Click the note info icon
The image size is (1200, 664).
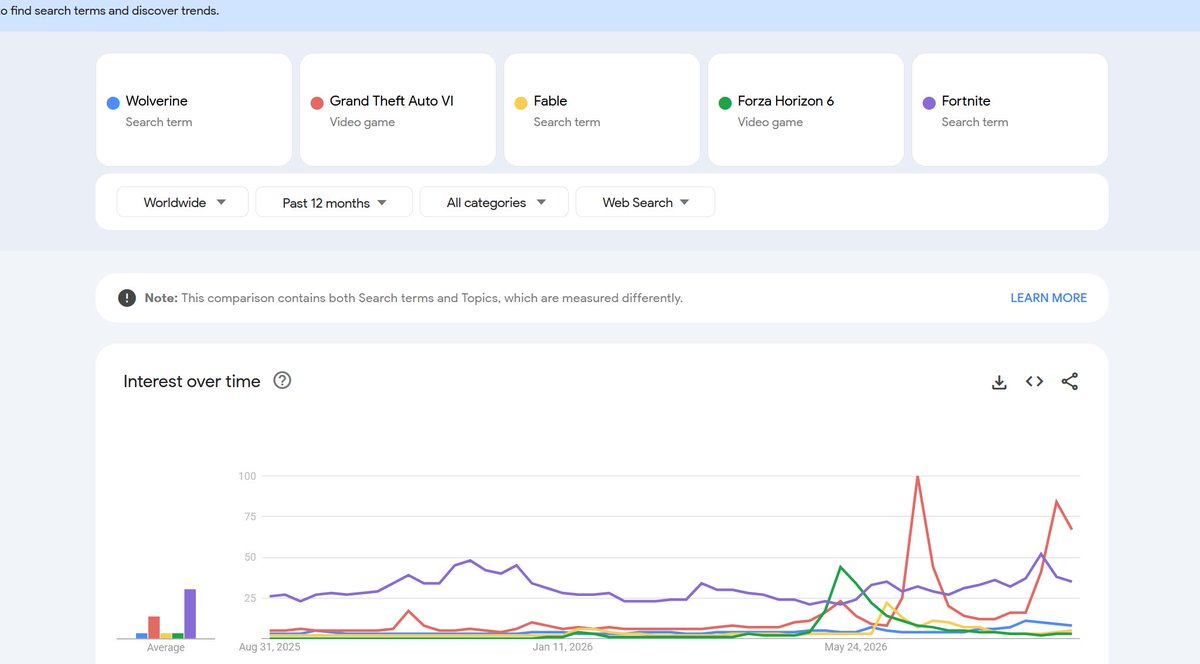[127, 298]
